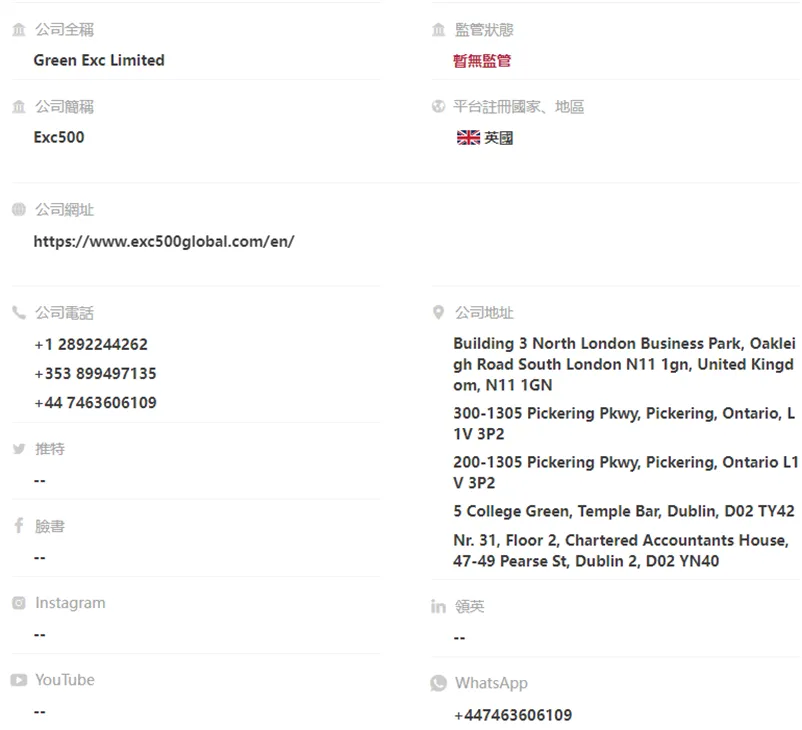Click the United Kingdom flag
The image size is (802, 730).
(468, 138)
